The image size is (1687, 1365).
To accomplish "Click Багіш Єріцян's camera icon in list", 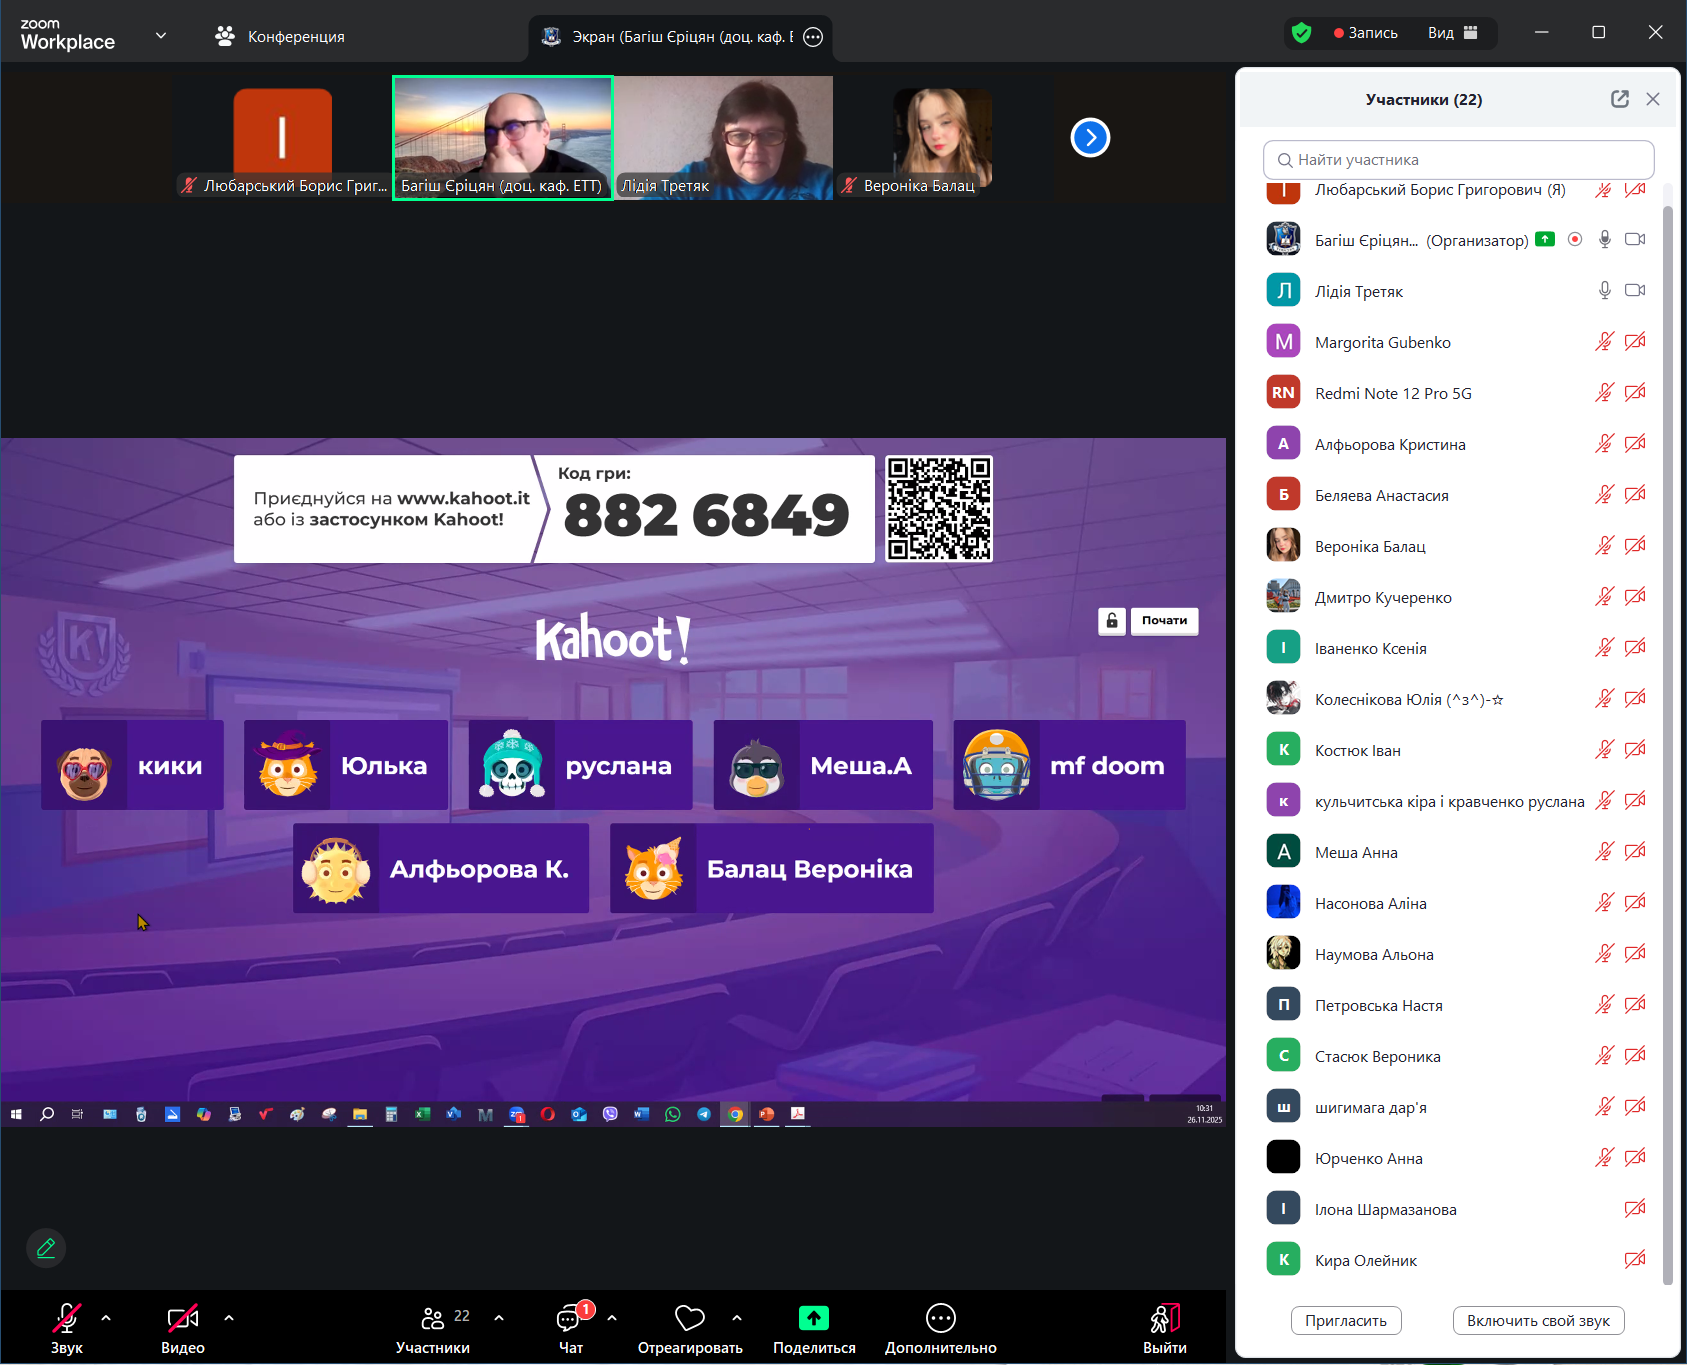I will (x=1635, y=240).
